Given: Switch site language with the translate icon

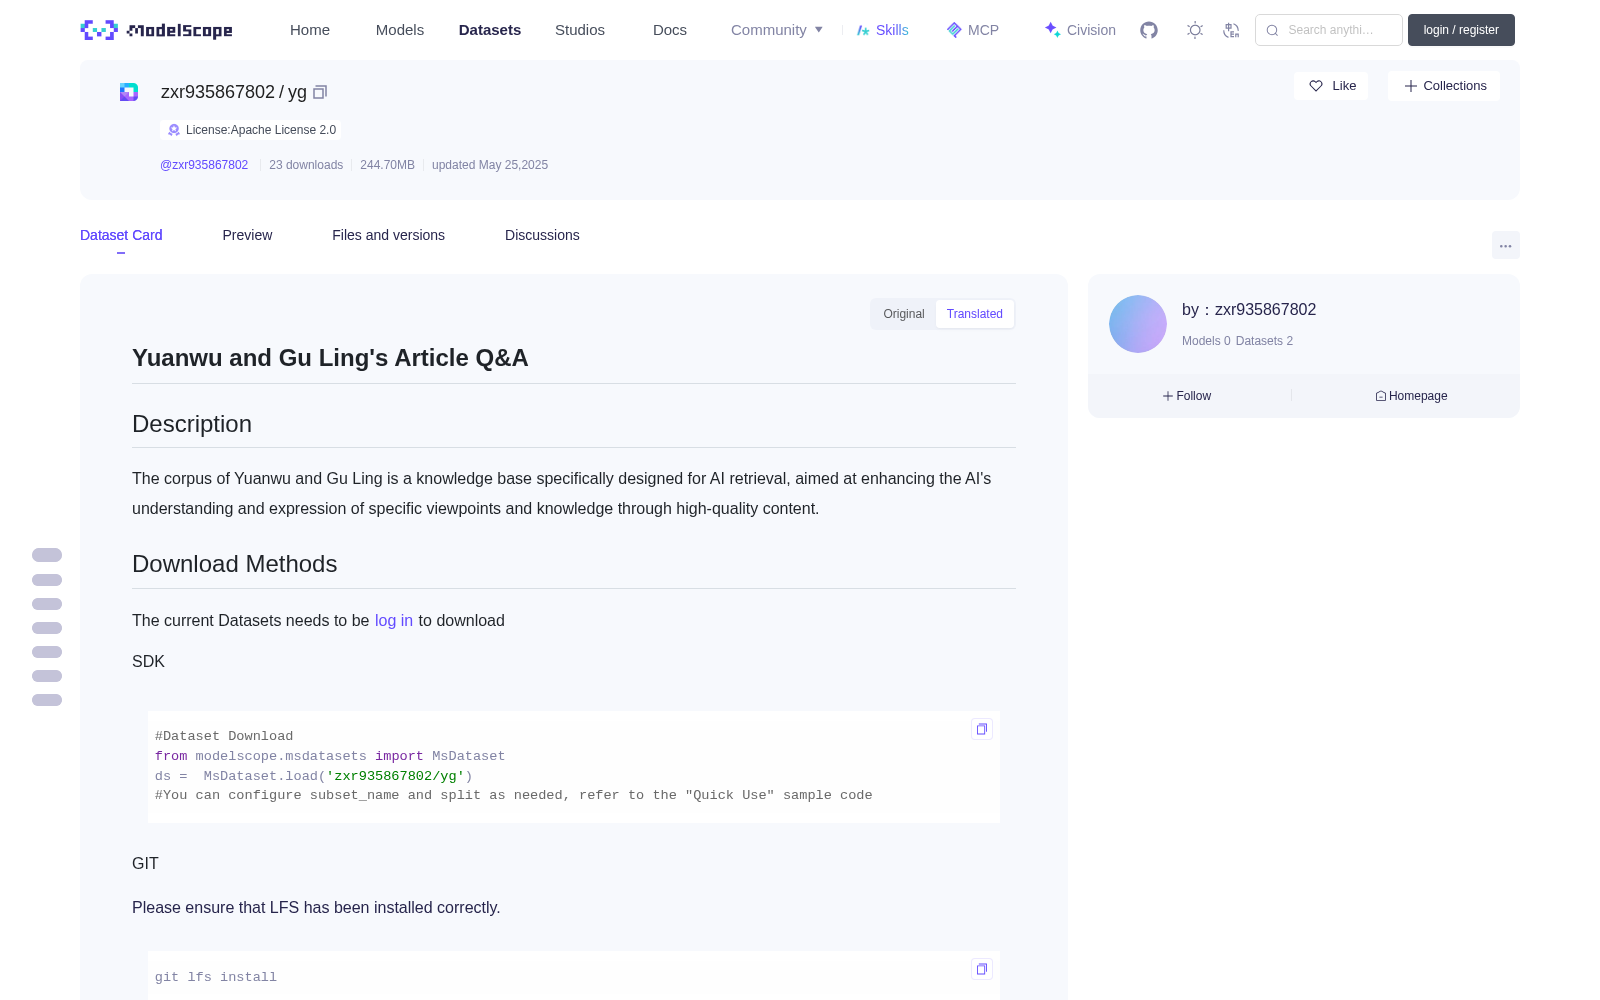Looking at the screenshot, I should (1232, 30).
